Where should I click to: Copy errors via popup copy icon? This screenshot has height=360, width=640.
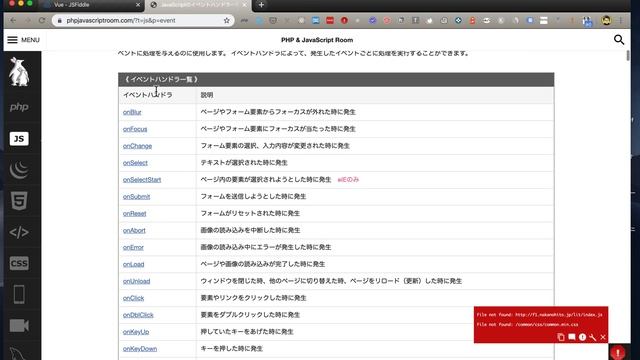coord(561,337)
